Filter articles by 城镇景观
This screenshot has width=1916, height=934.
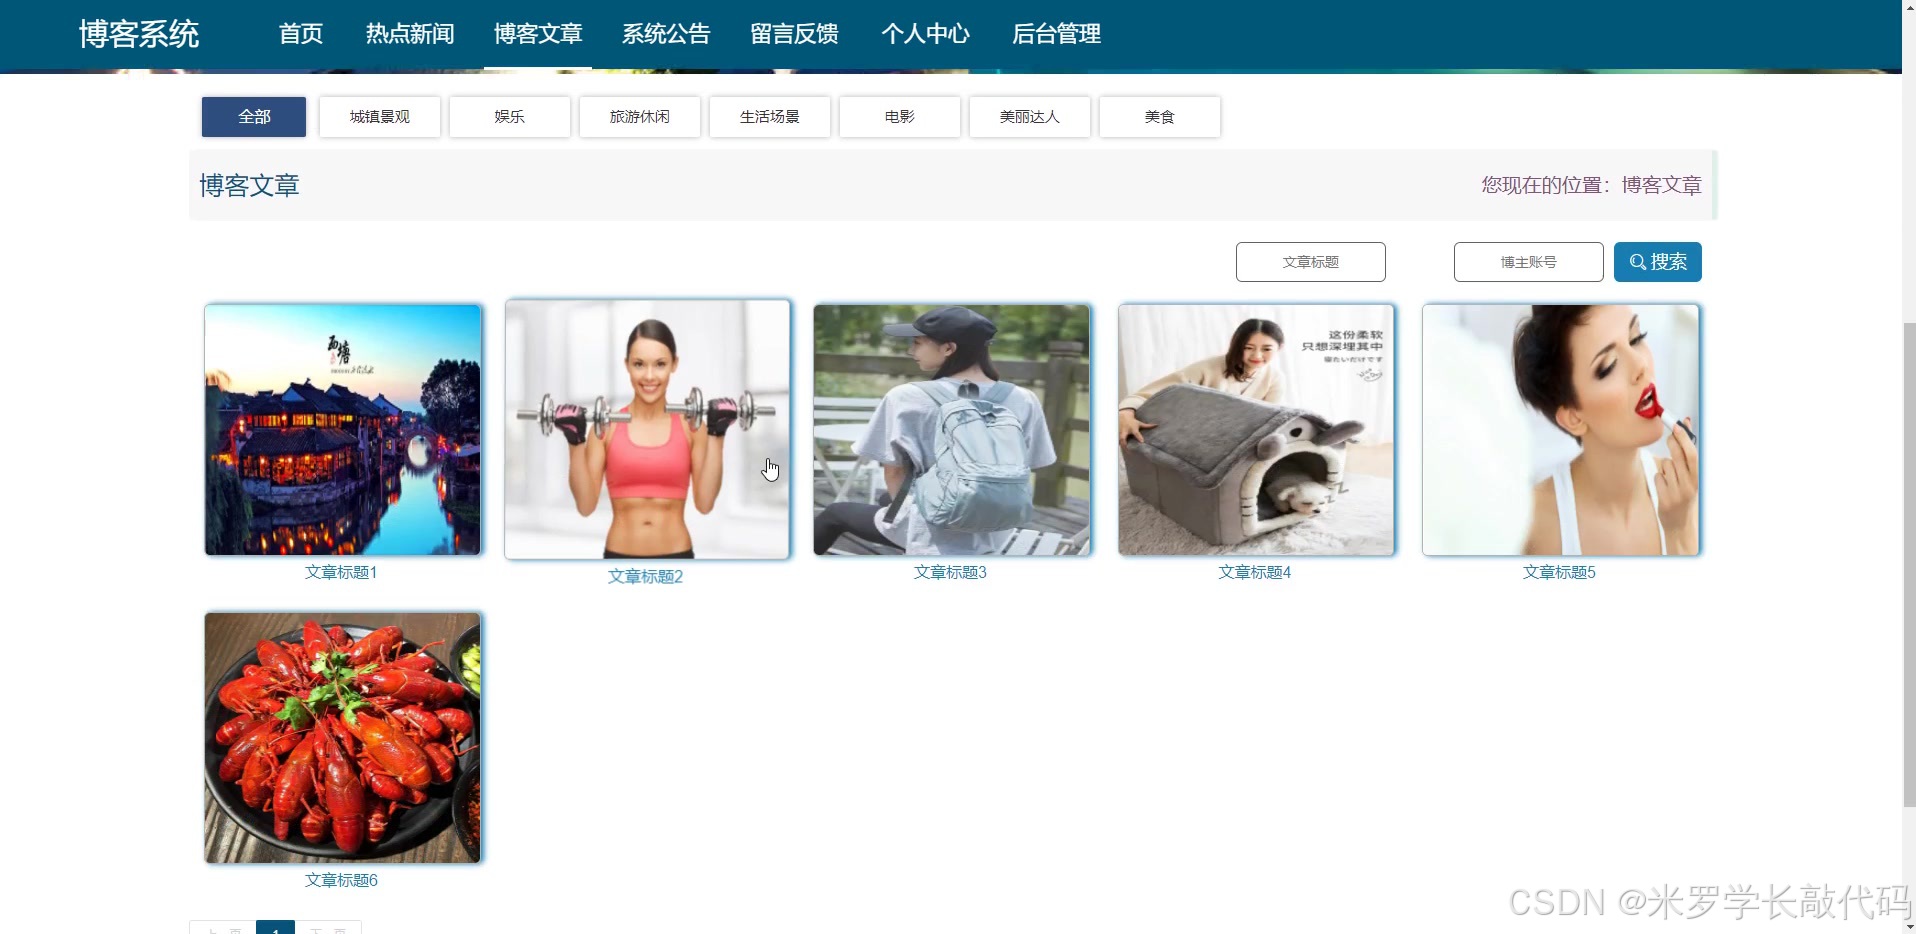[378, 116]
